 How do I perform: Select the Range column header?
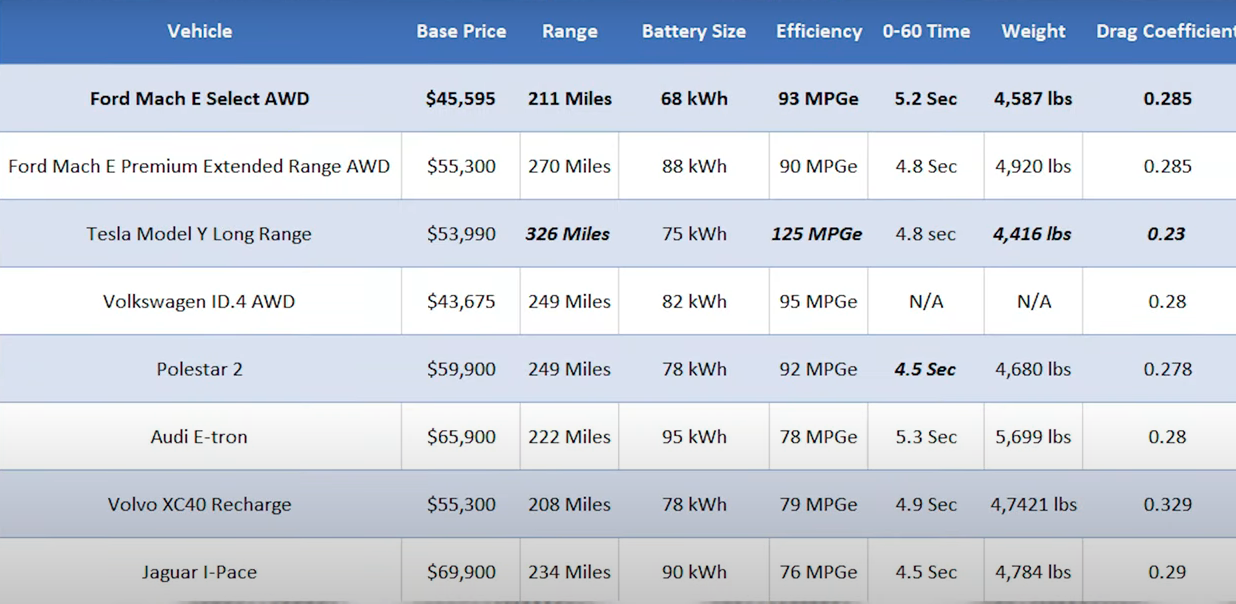tap(570, 31)
